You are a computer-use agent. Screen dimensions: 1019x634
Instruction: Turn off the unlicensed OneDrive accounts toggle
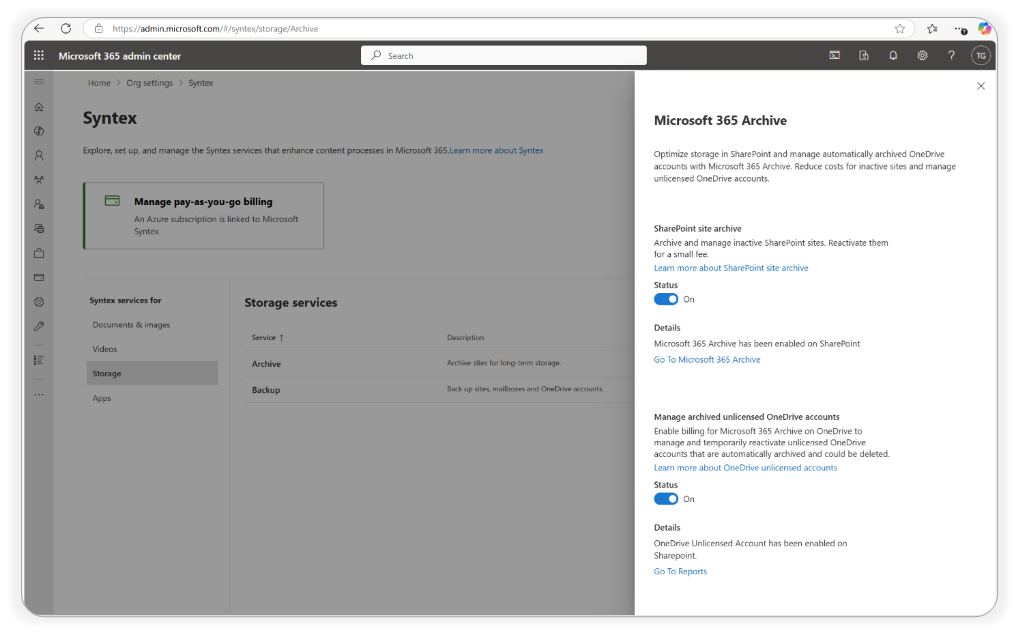(665, 499)
